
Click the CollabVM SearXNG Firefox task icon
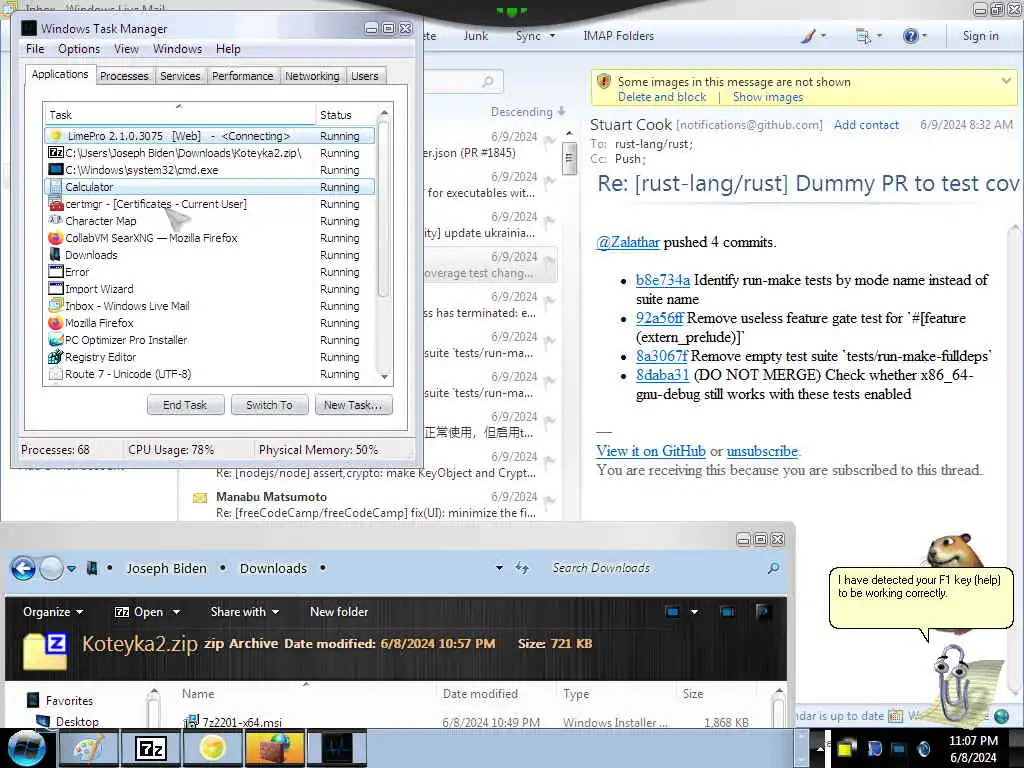pos(56,238)
